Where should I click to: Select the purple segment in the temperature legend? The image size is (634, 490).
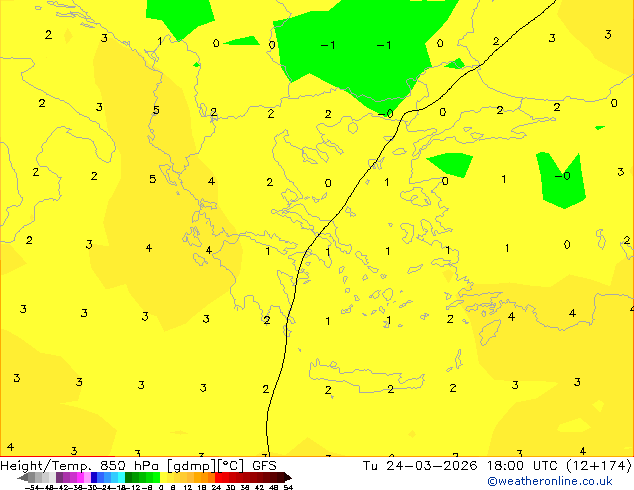point(64,477)
